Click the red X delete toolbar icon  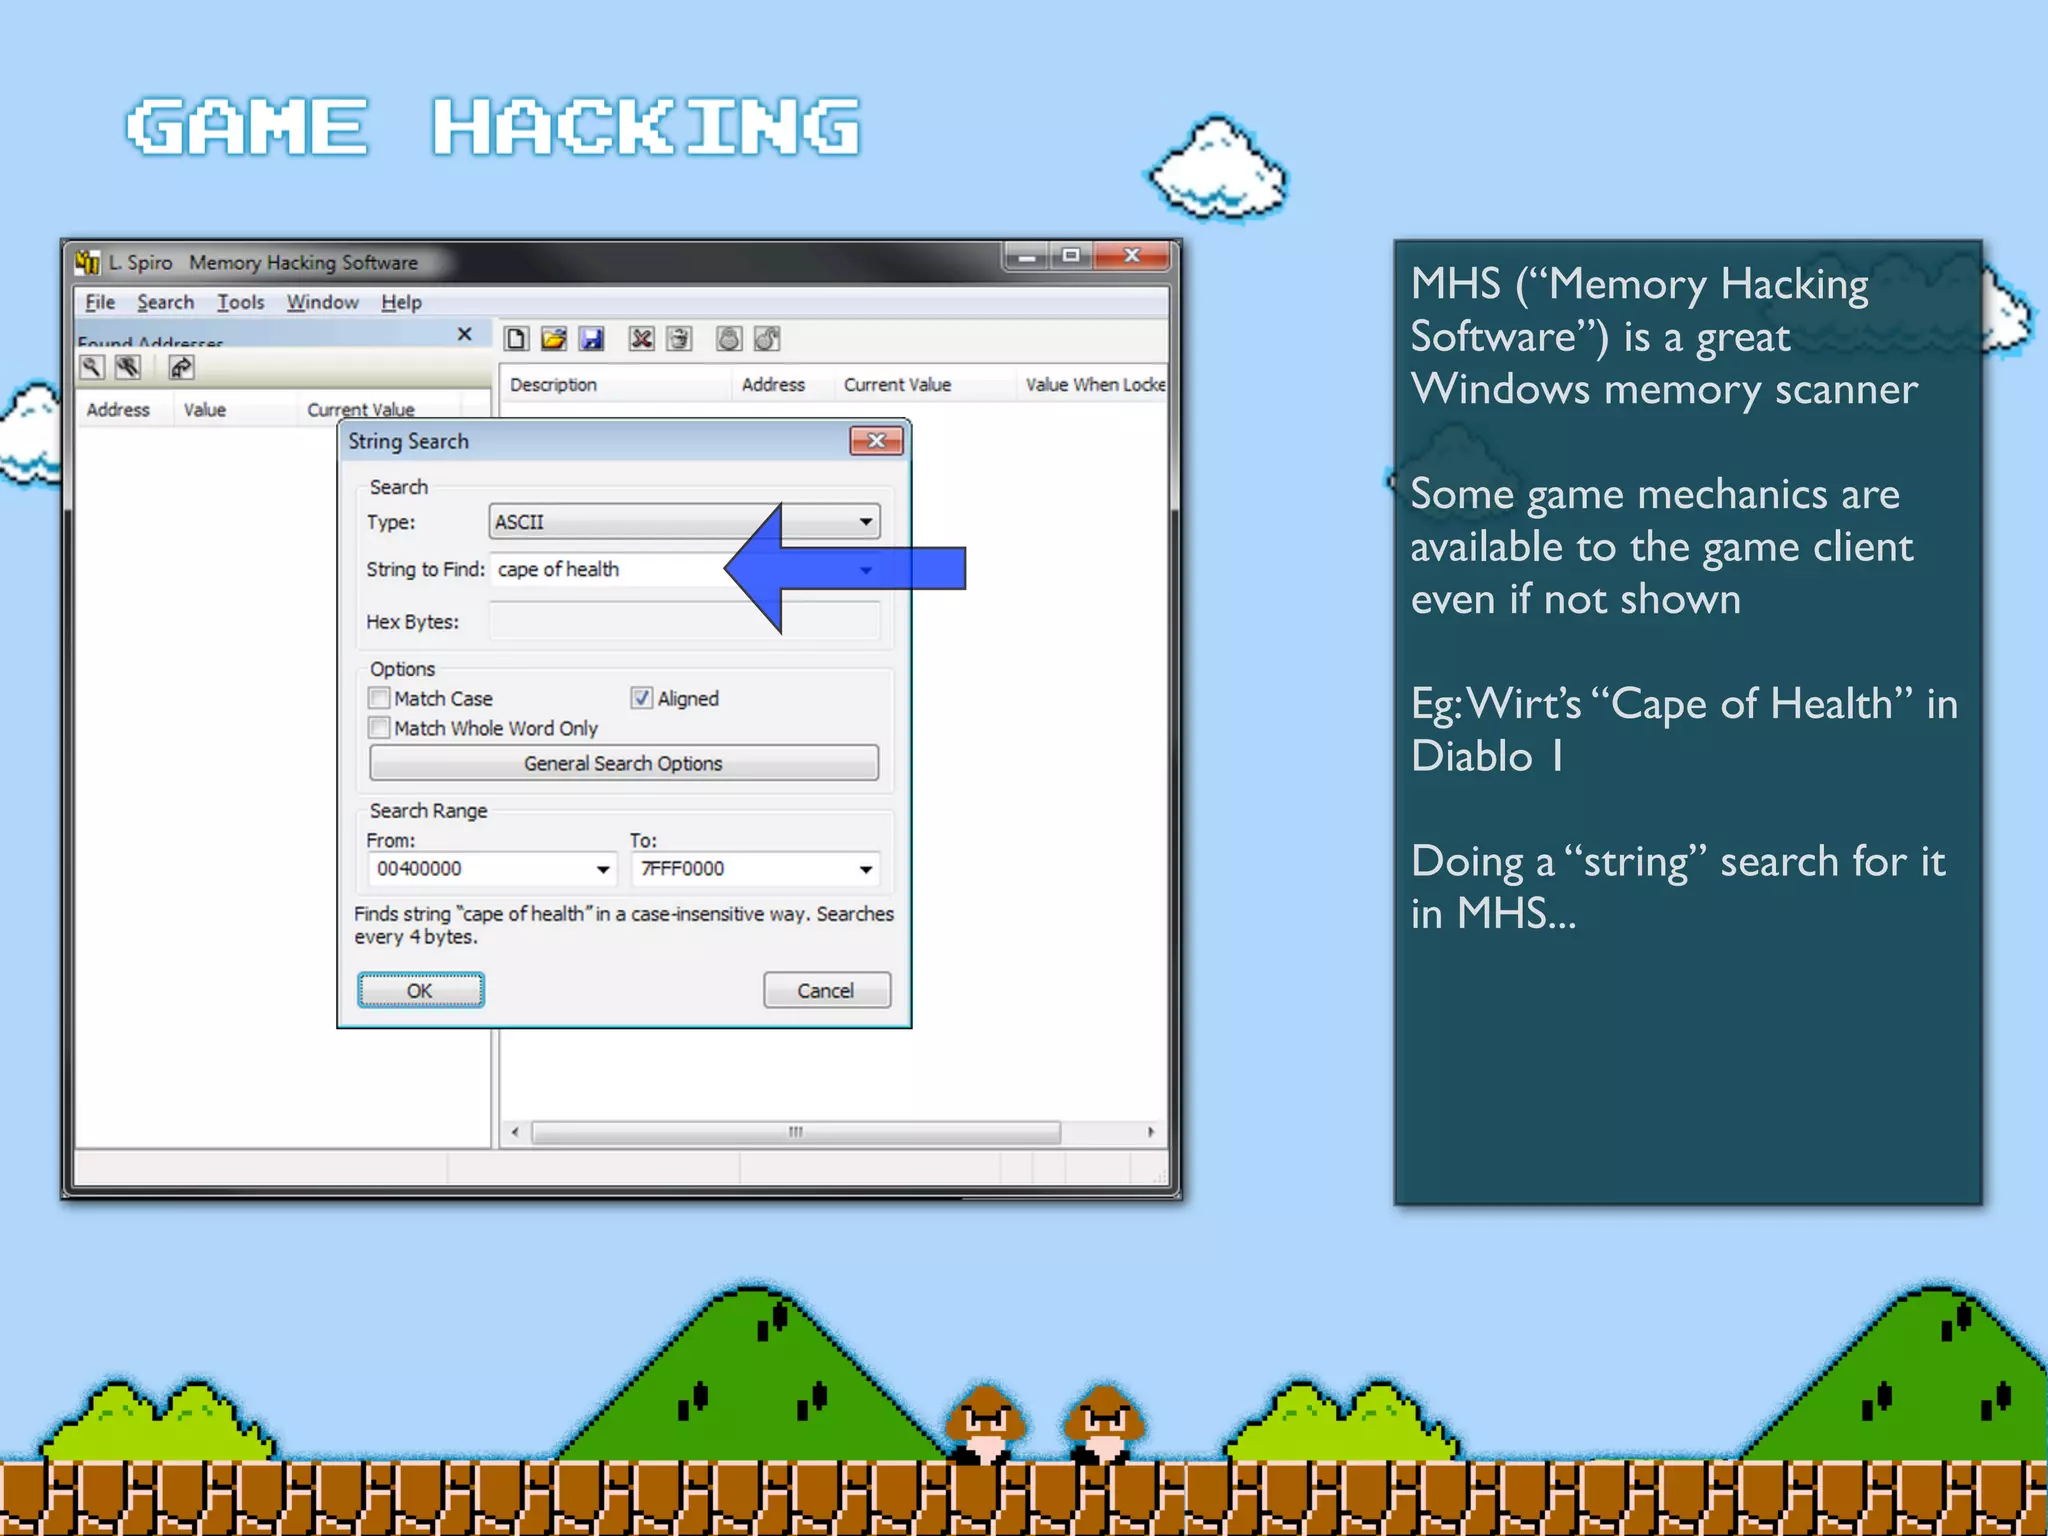click(641, 339)
